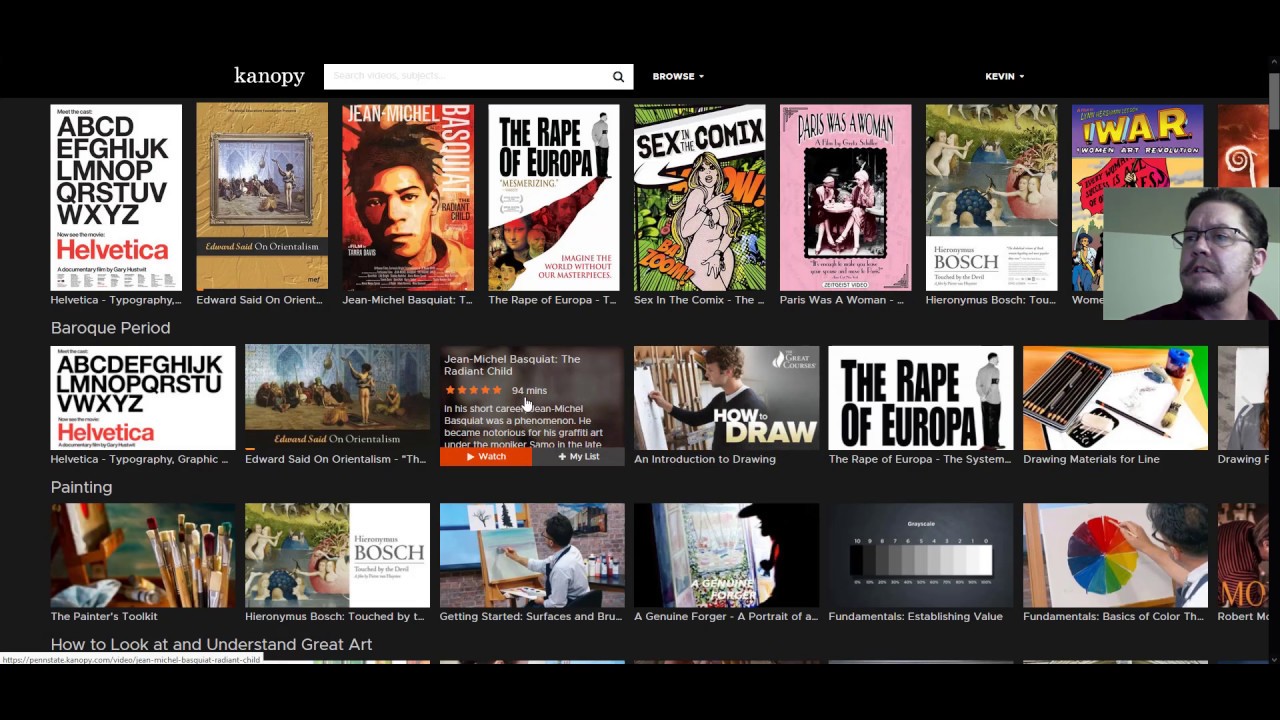Click 'An Introduction to Drawing' title text
Viewport: 1280px width, 720px height.
pyautogui.click(x=705, y=459)
